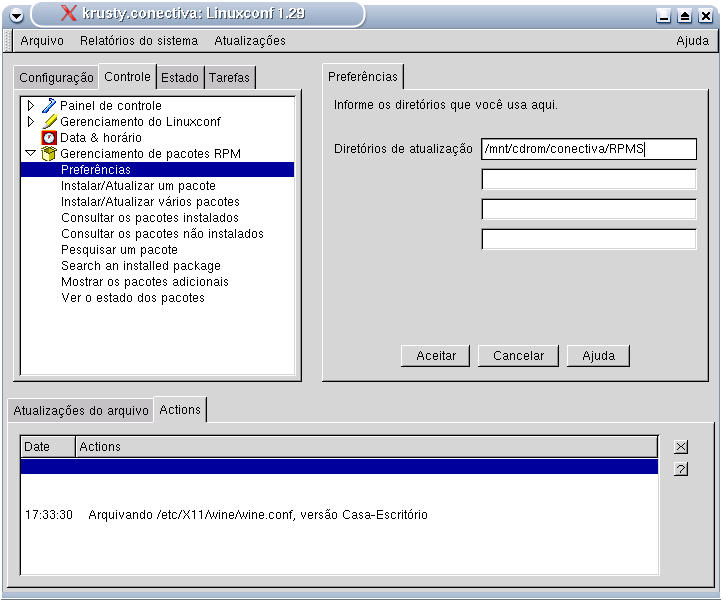Switch to the Tarefas tab
Screen dimensions: 723x600
(229, 77)
